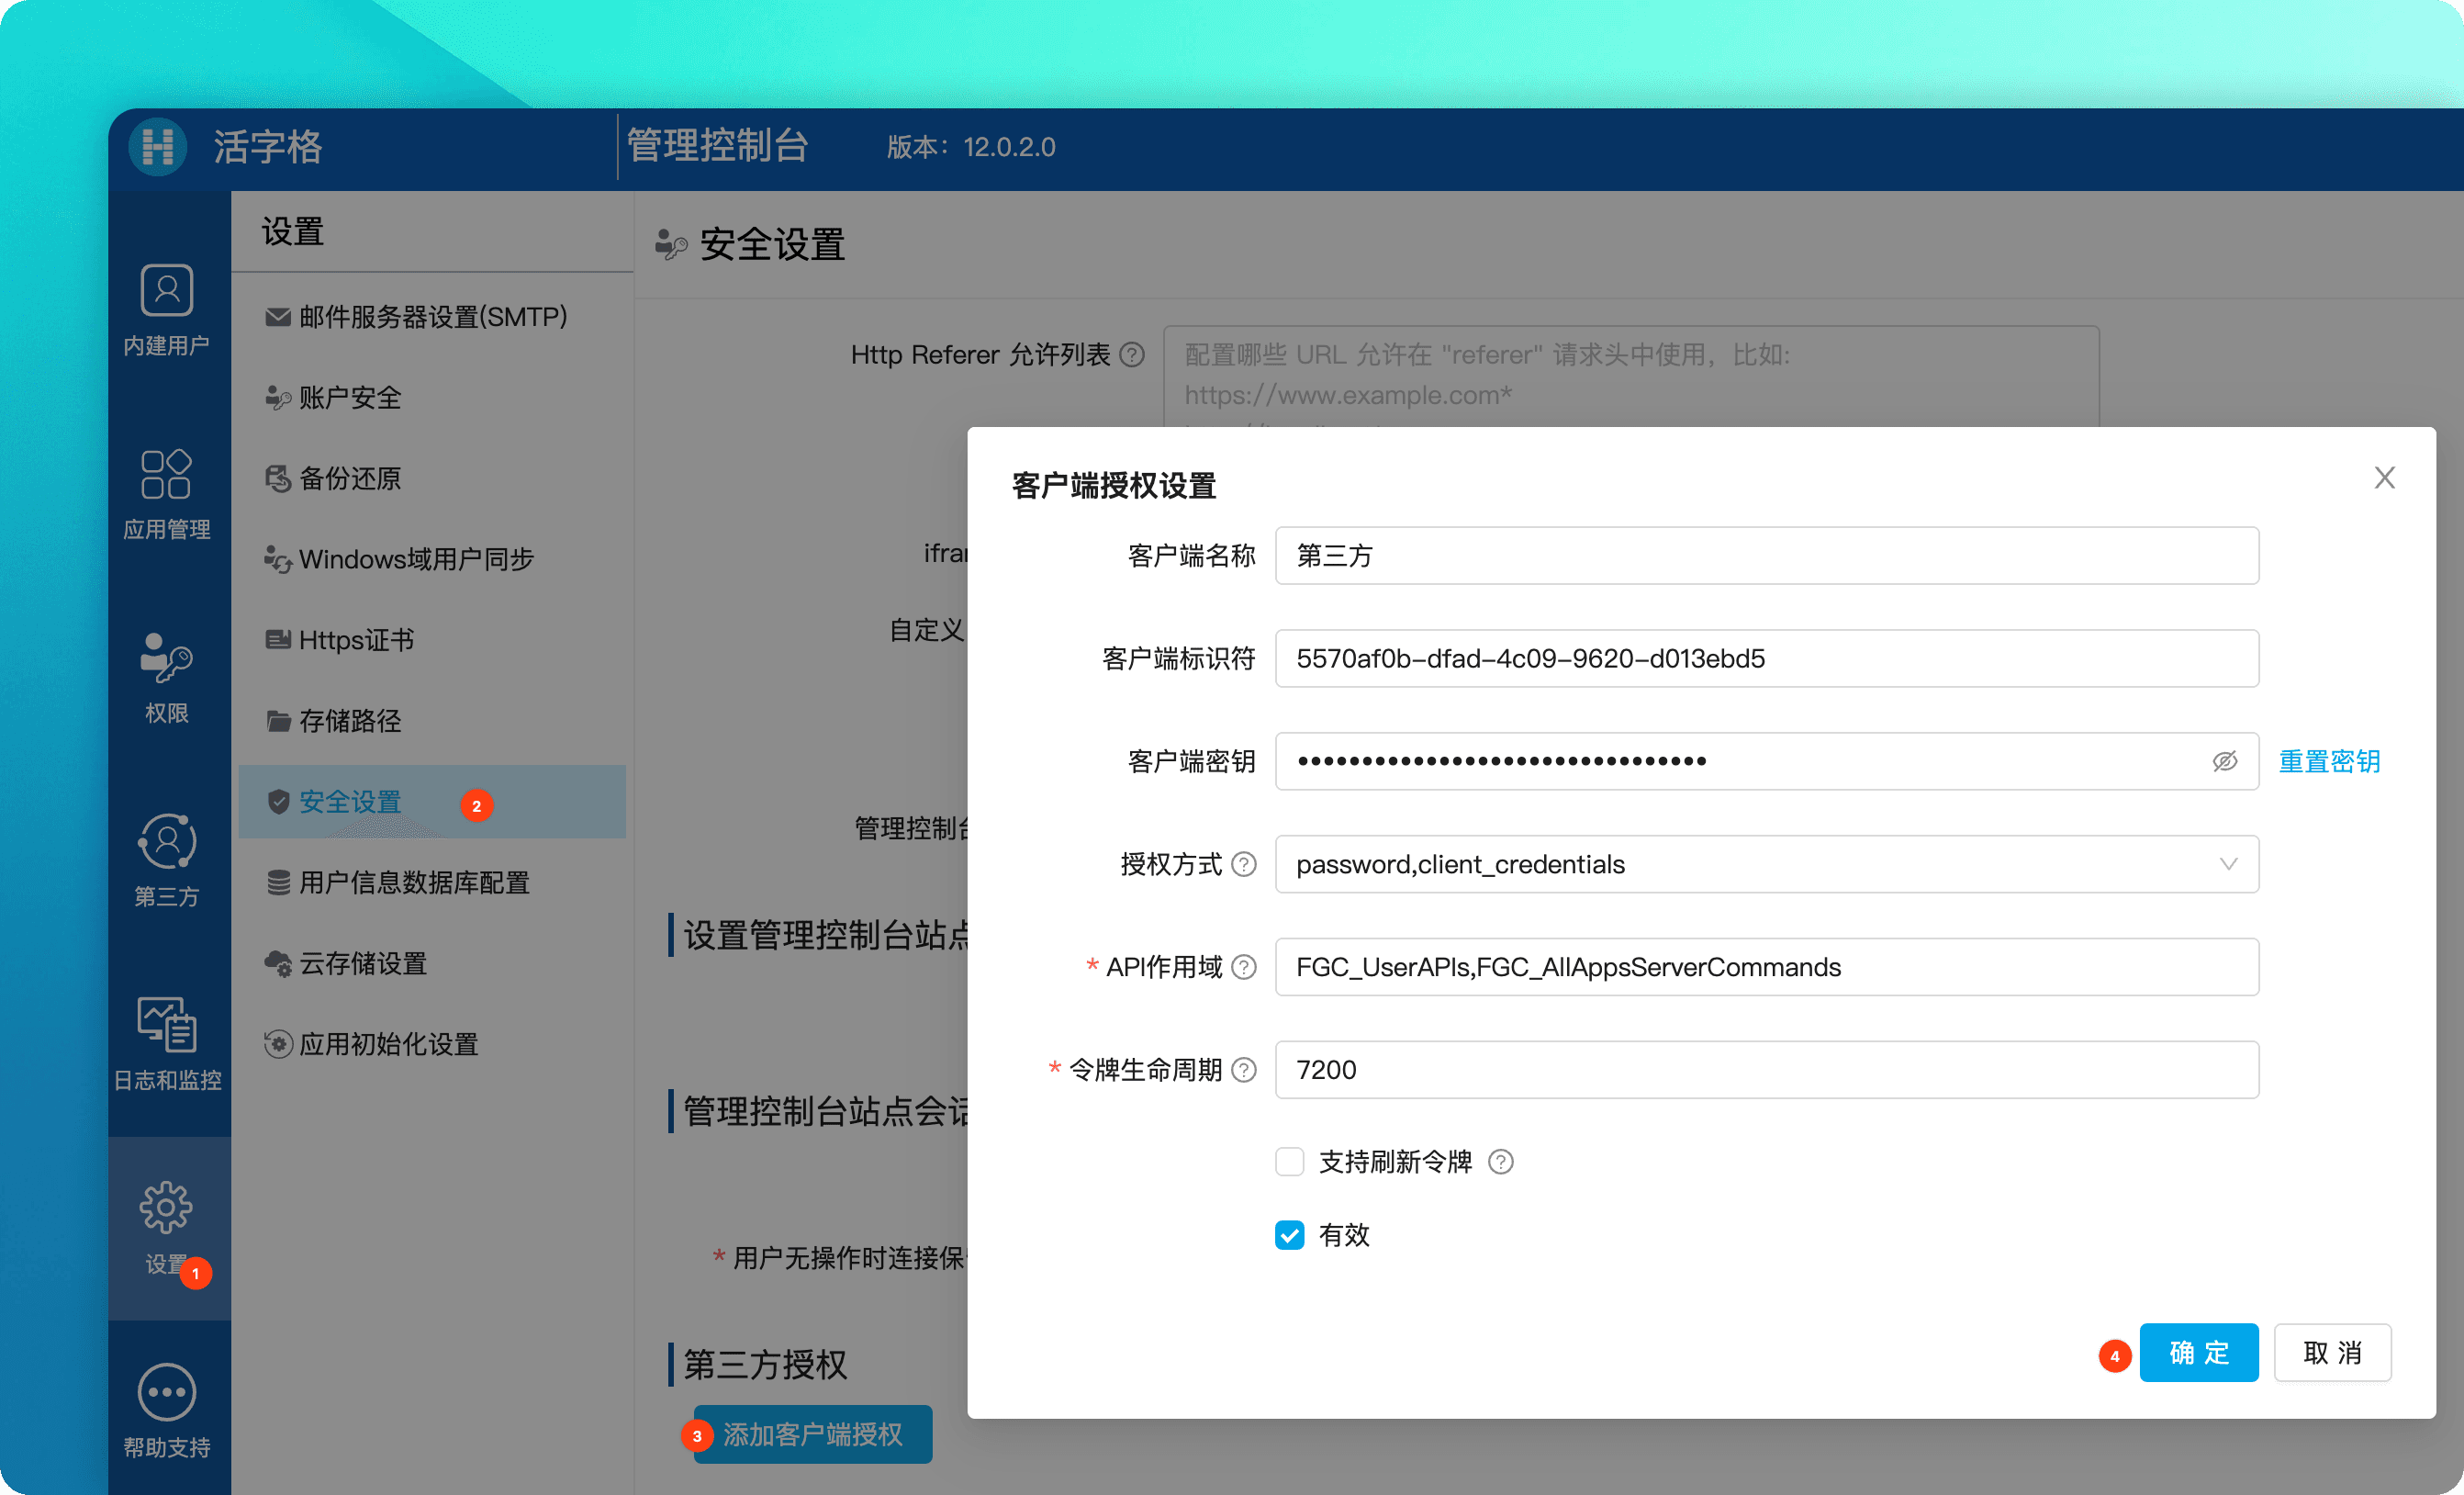Image resolution: width=2464 pixels, height=1495 pixels.
Task: Open the 授权方式 dropdown
Action: tap(1766, 865)
